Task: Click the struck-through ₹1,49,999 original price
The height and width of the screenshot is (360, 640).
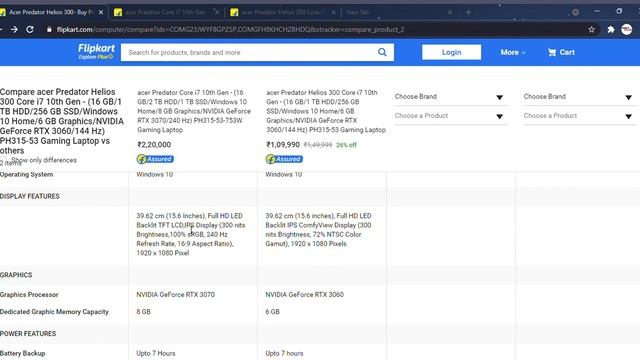Action: [x=318, y=145]
